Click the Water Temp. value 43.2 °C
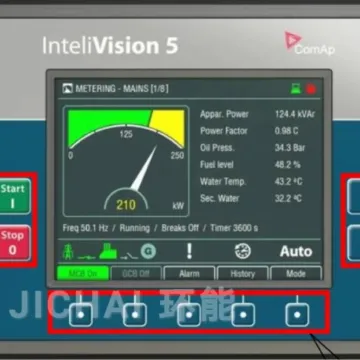The height and width of the screenshot is (360, 360). [288, 181]
